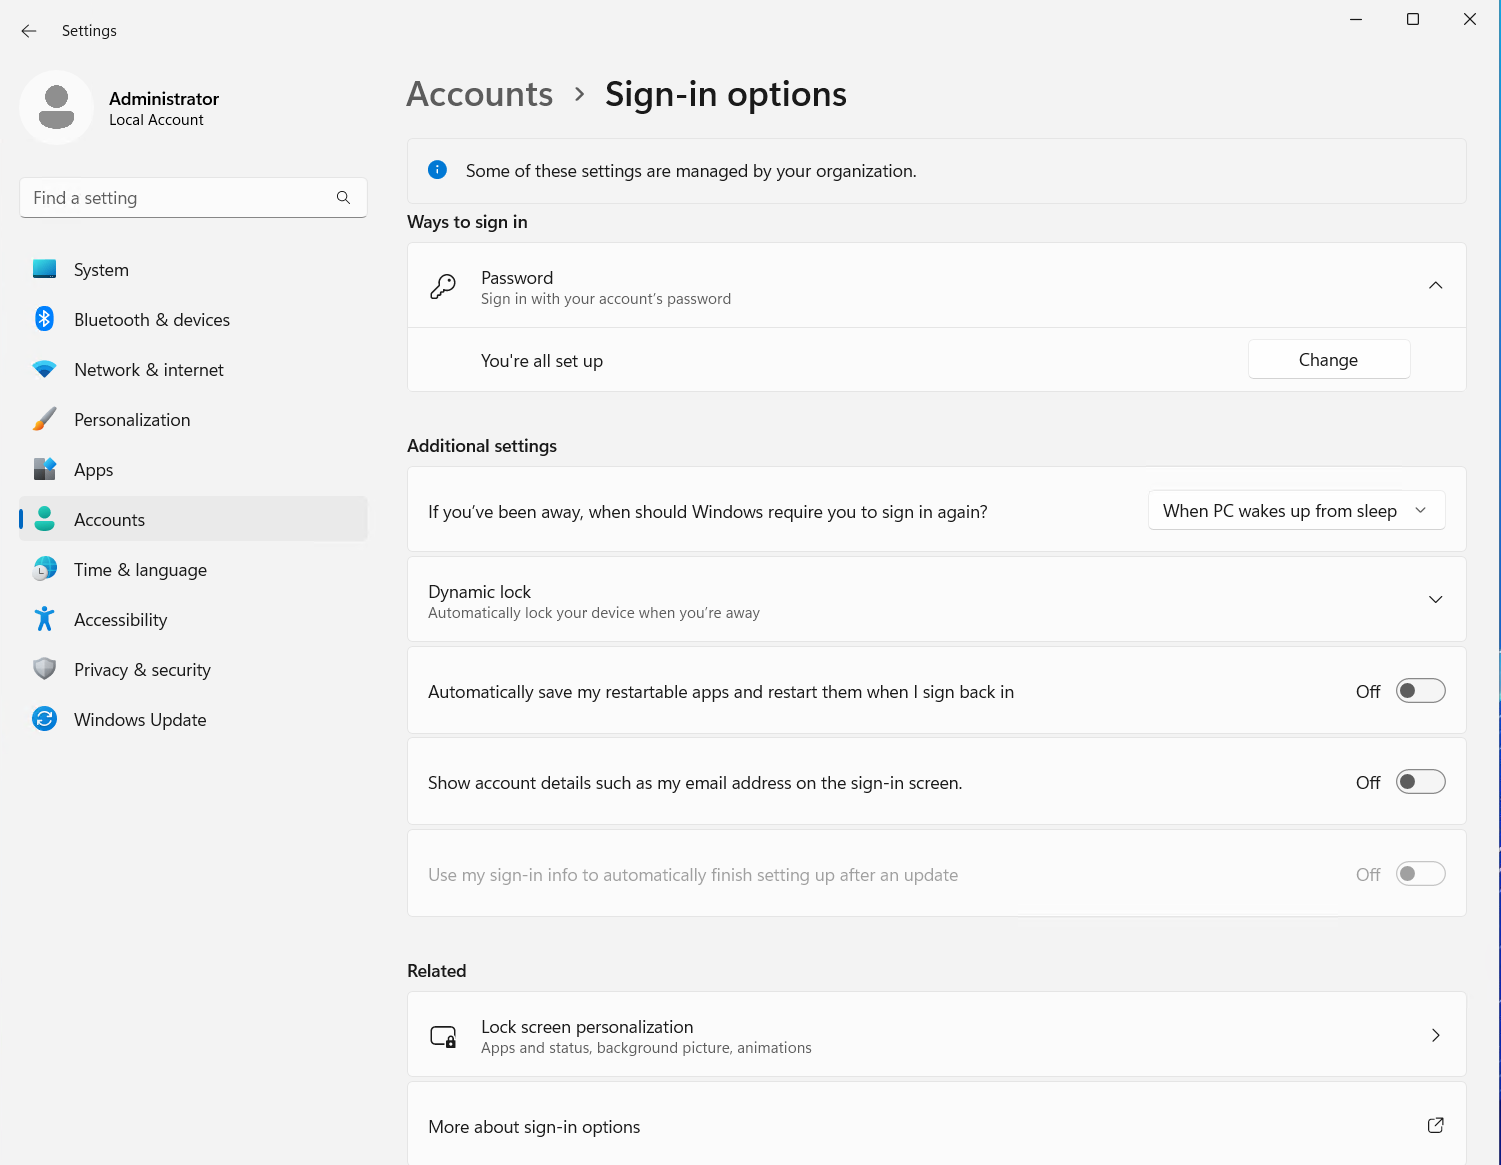
Task: Click the Accessibility label in sidebar
Action: [x=121, y=620]
